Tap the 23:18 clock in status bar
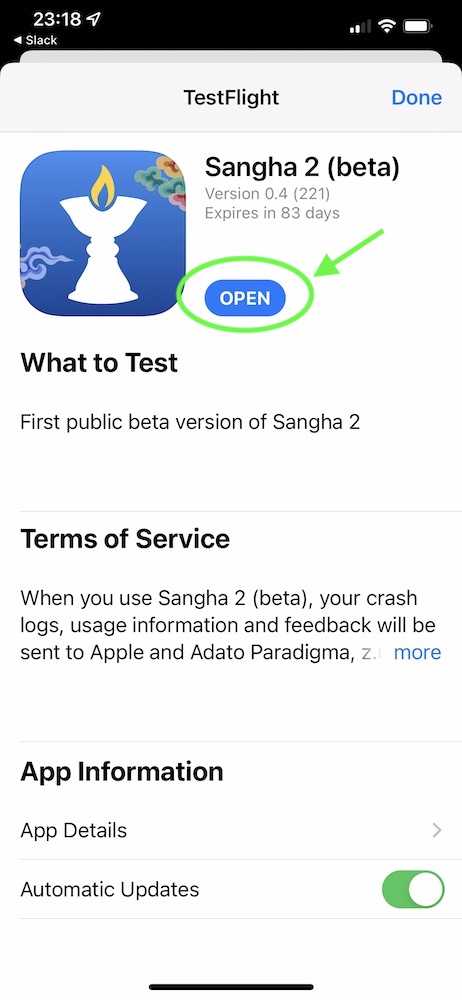This screenshot has width=462, height=1000. click(56, 20)
